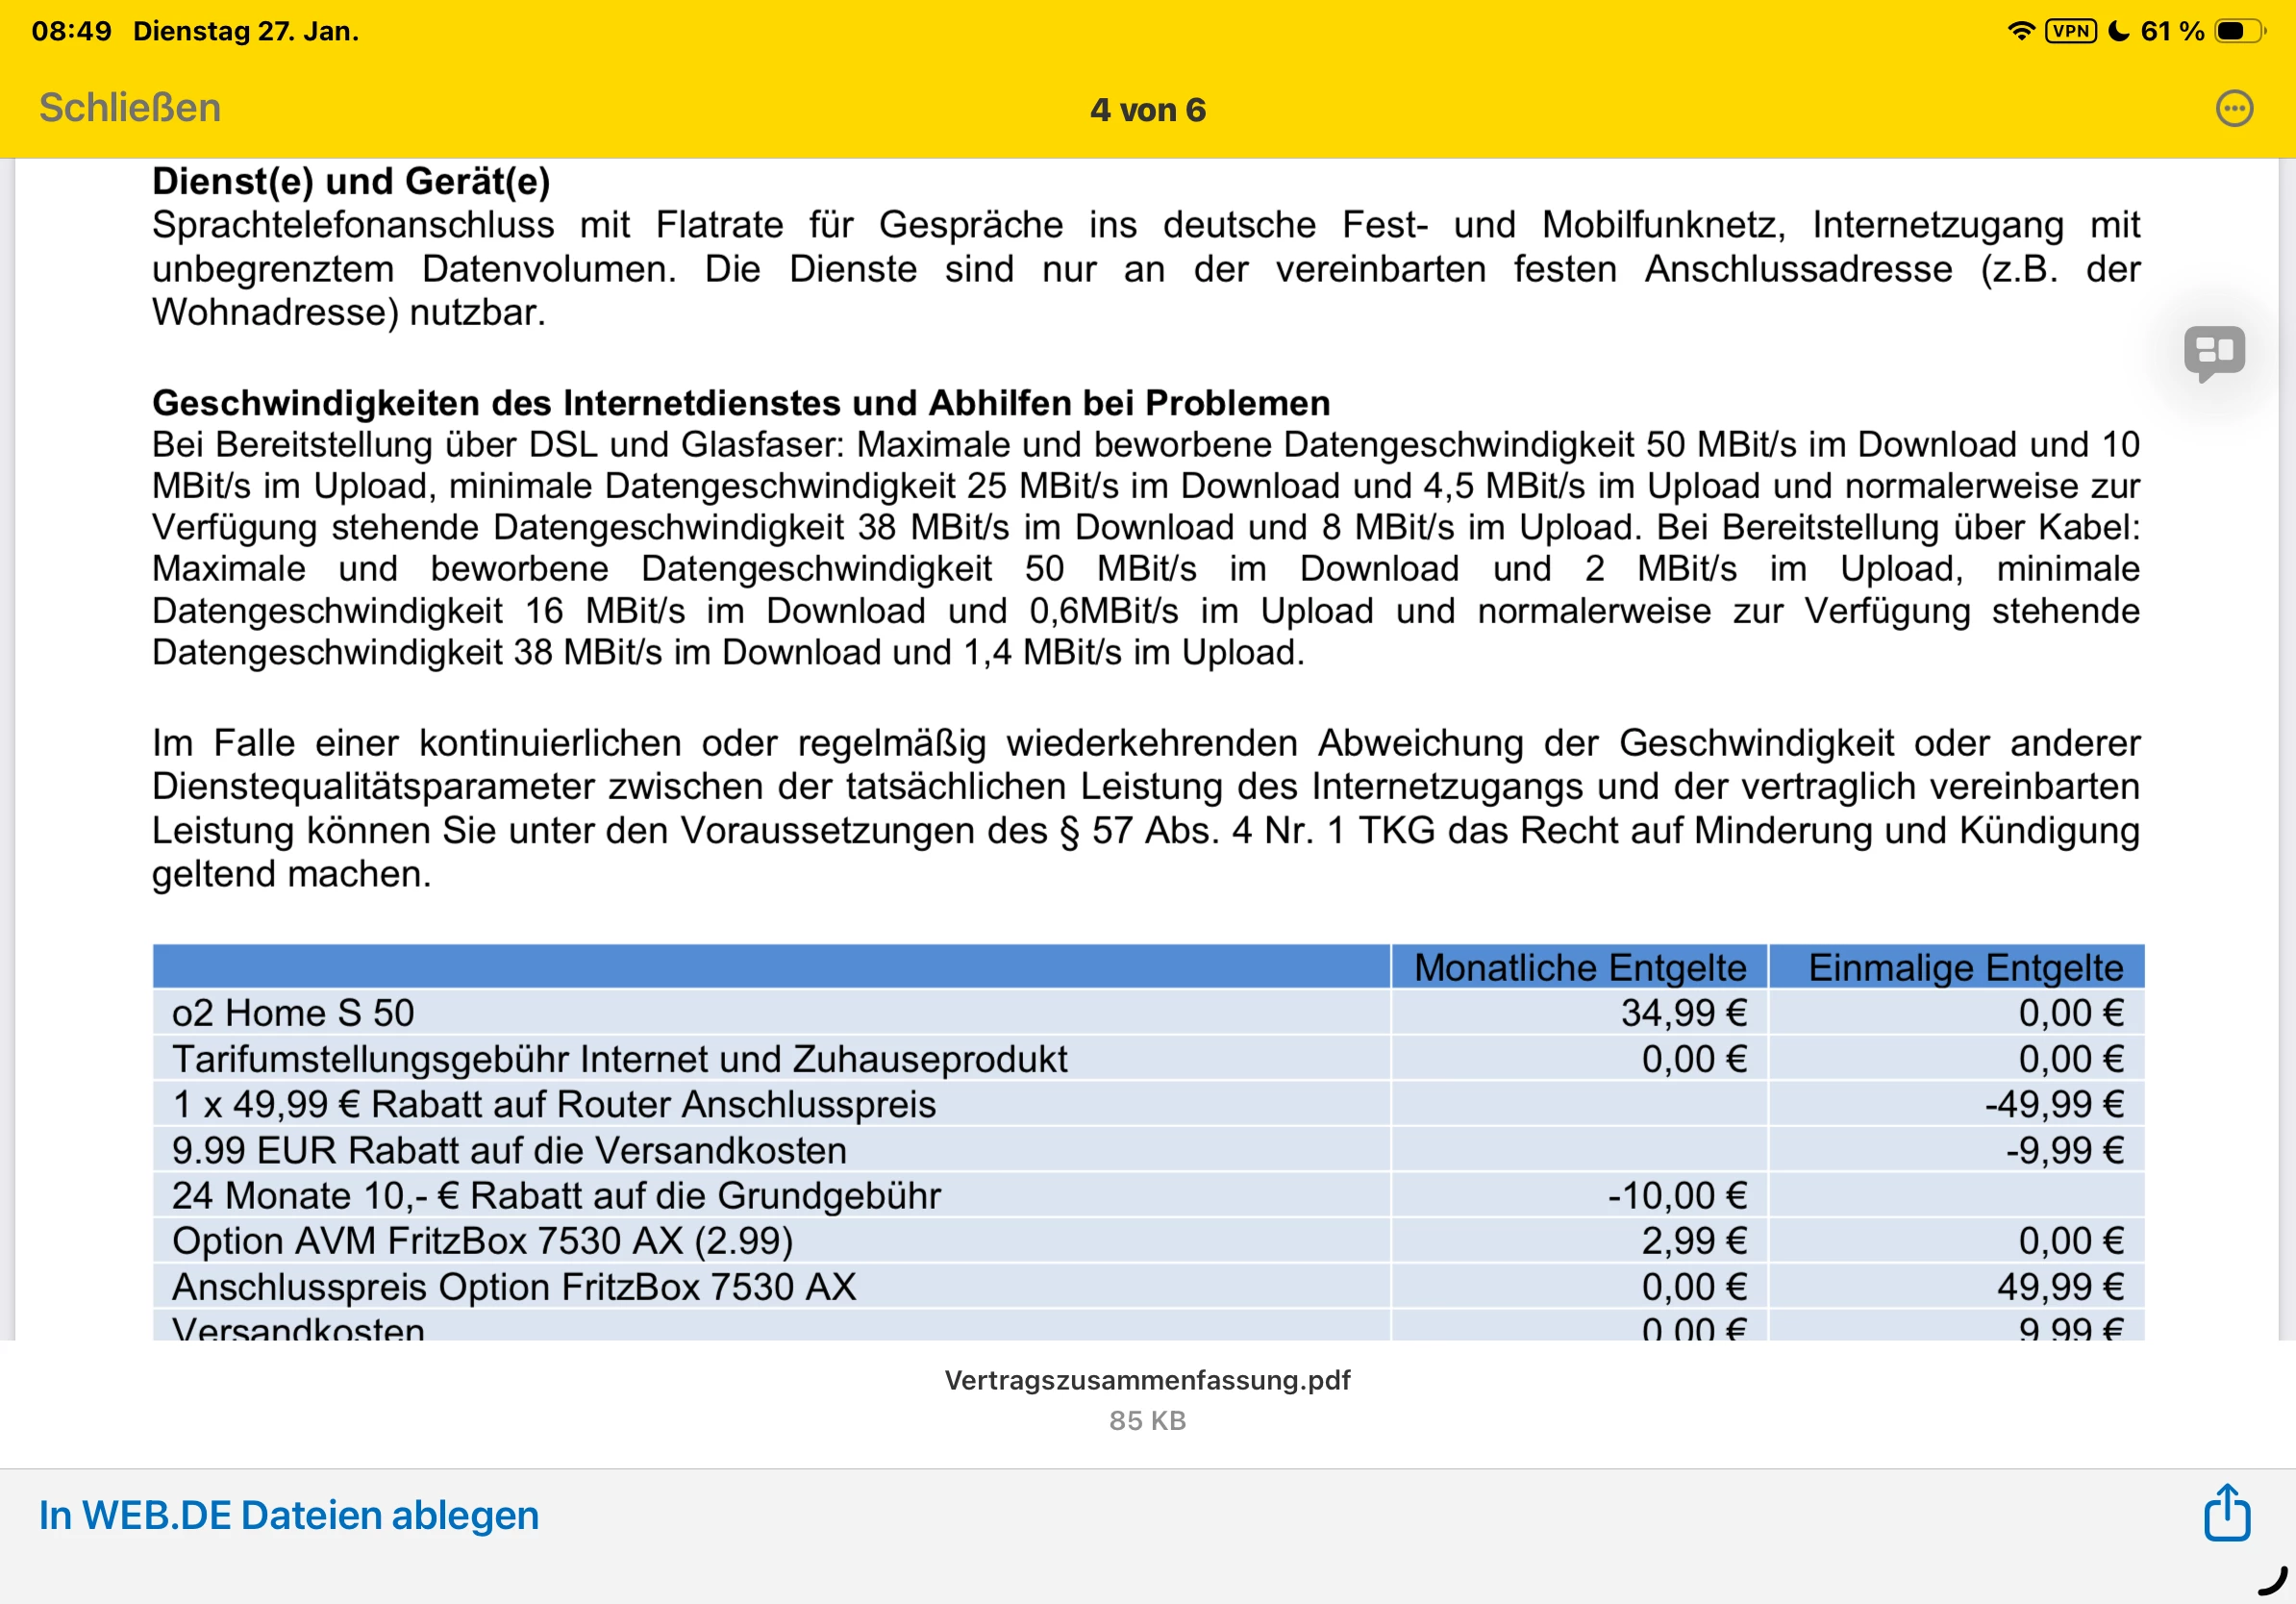The image size is (2296, 1604).
Task: Tap the '4 von 6' page indicator
Action: click(1147, 110)
